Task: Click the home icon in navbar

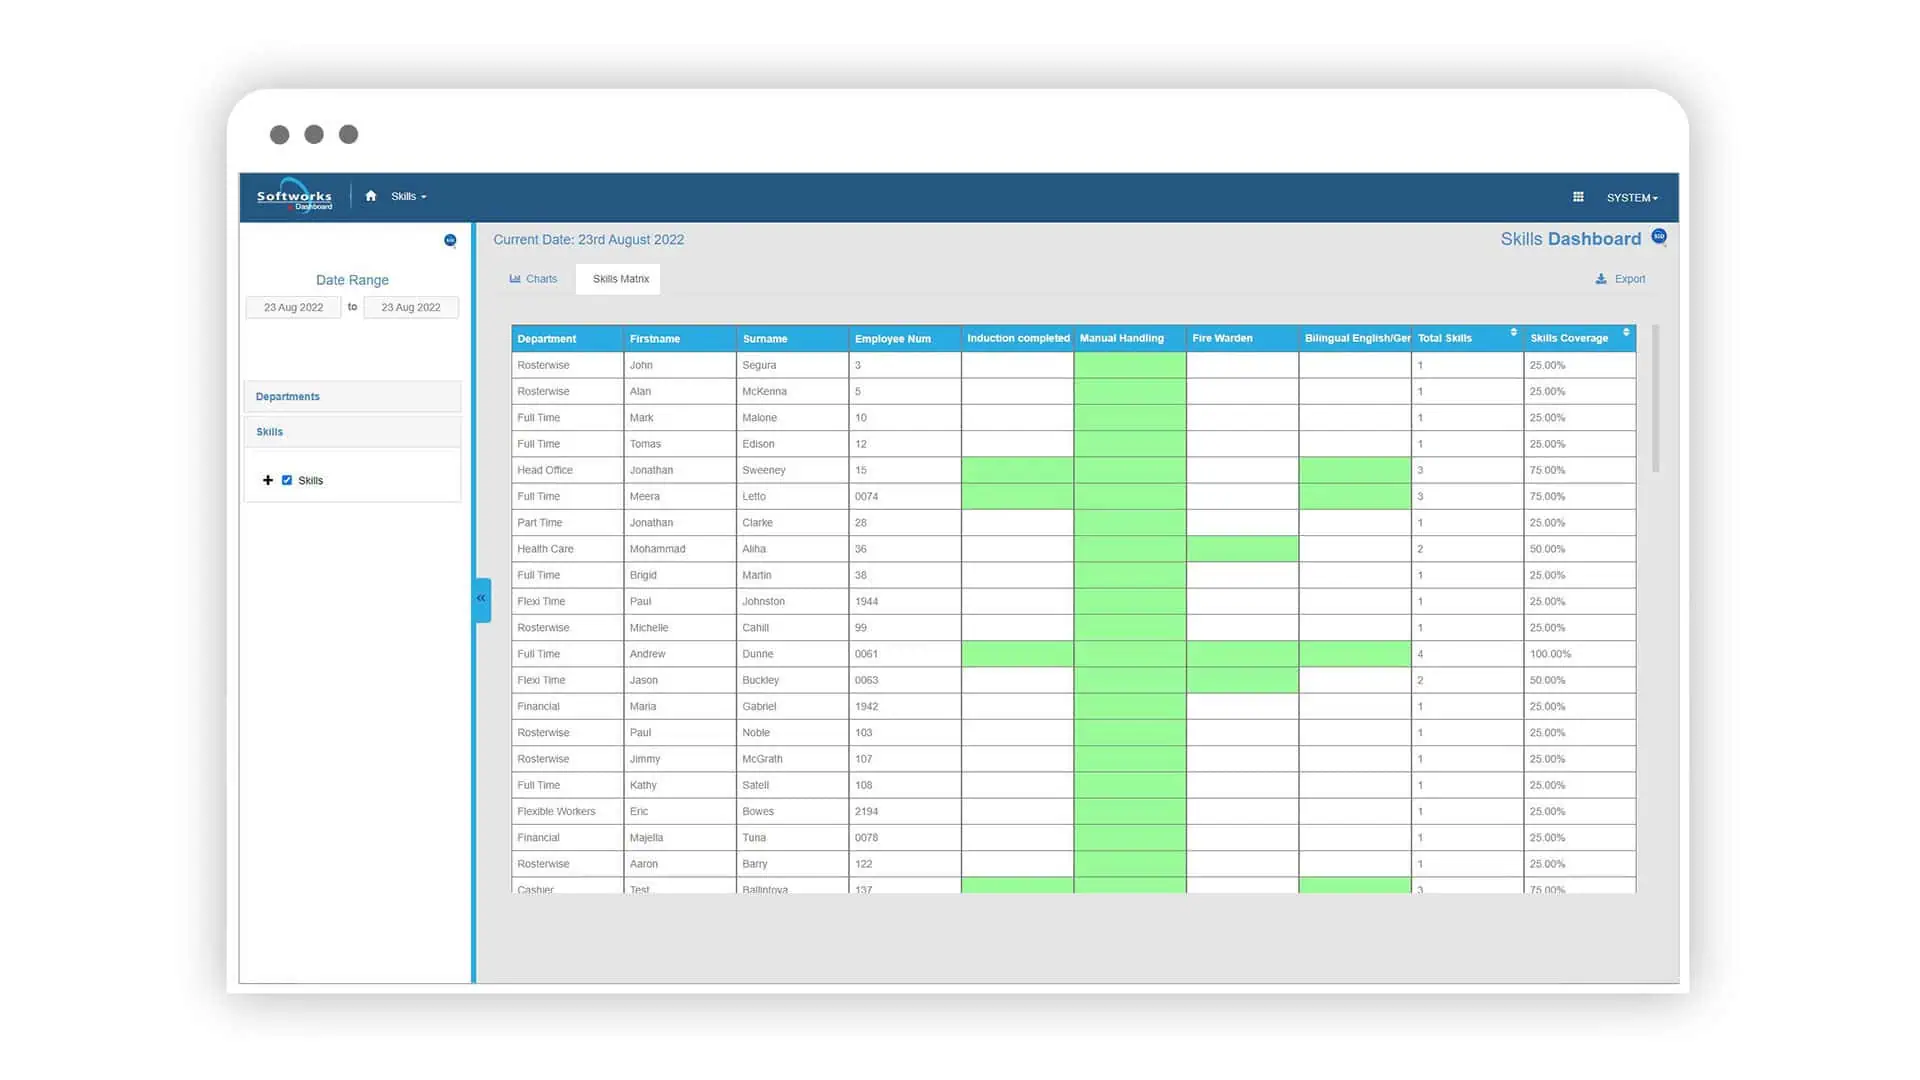Action: [x=371, y=196]
